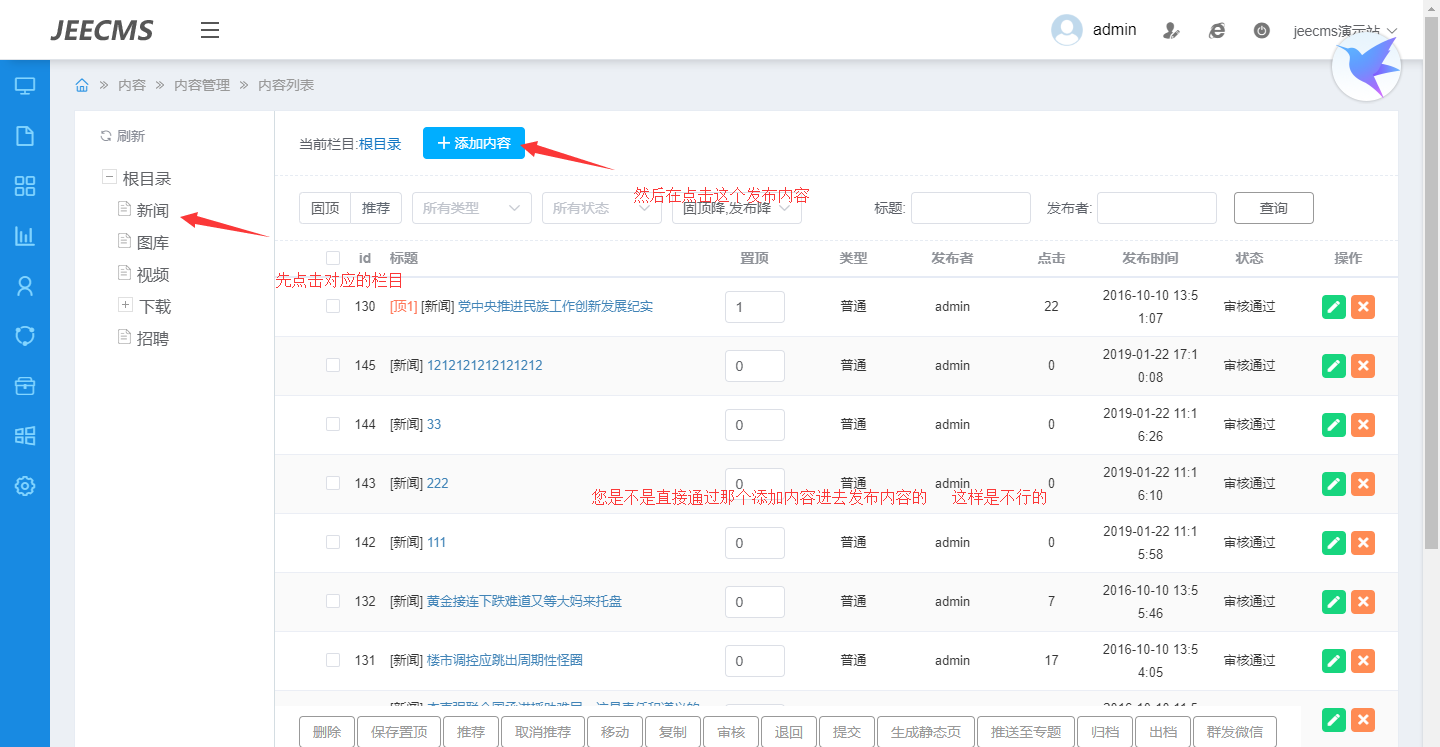Click the power logout icon in header

[x=1262, y=30]
